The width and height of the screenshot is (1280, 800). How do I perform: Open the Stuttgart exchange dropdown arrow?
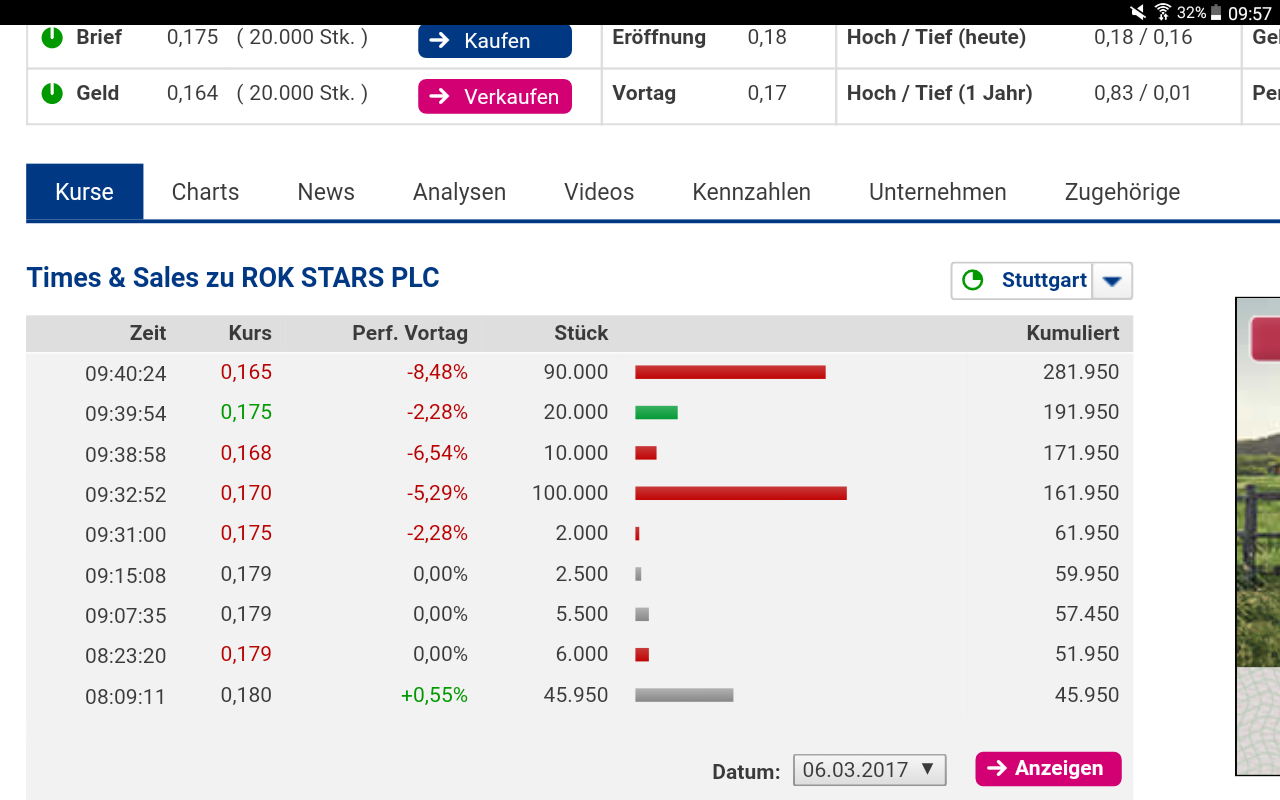(1112, 281)
